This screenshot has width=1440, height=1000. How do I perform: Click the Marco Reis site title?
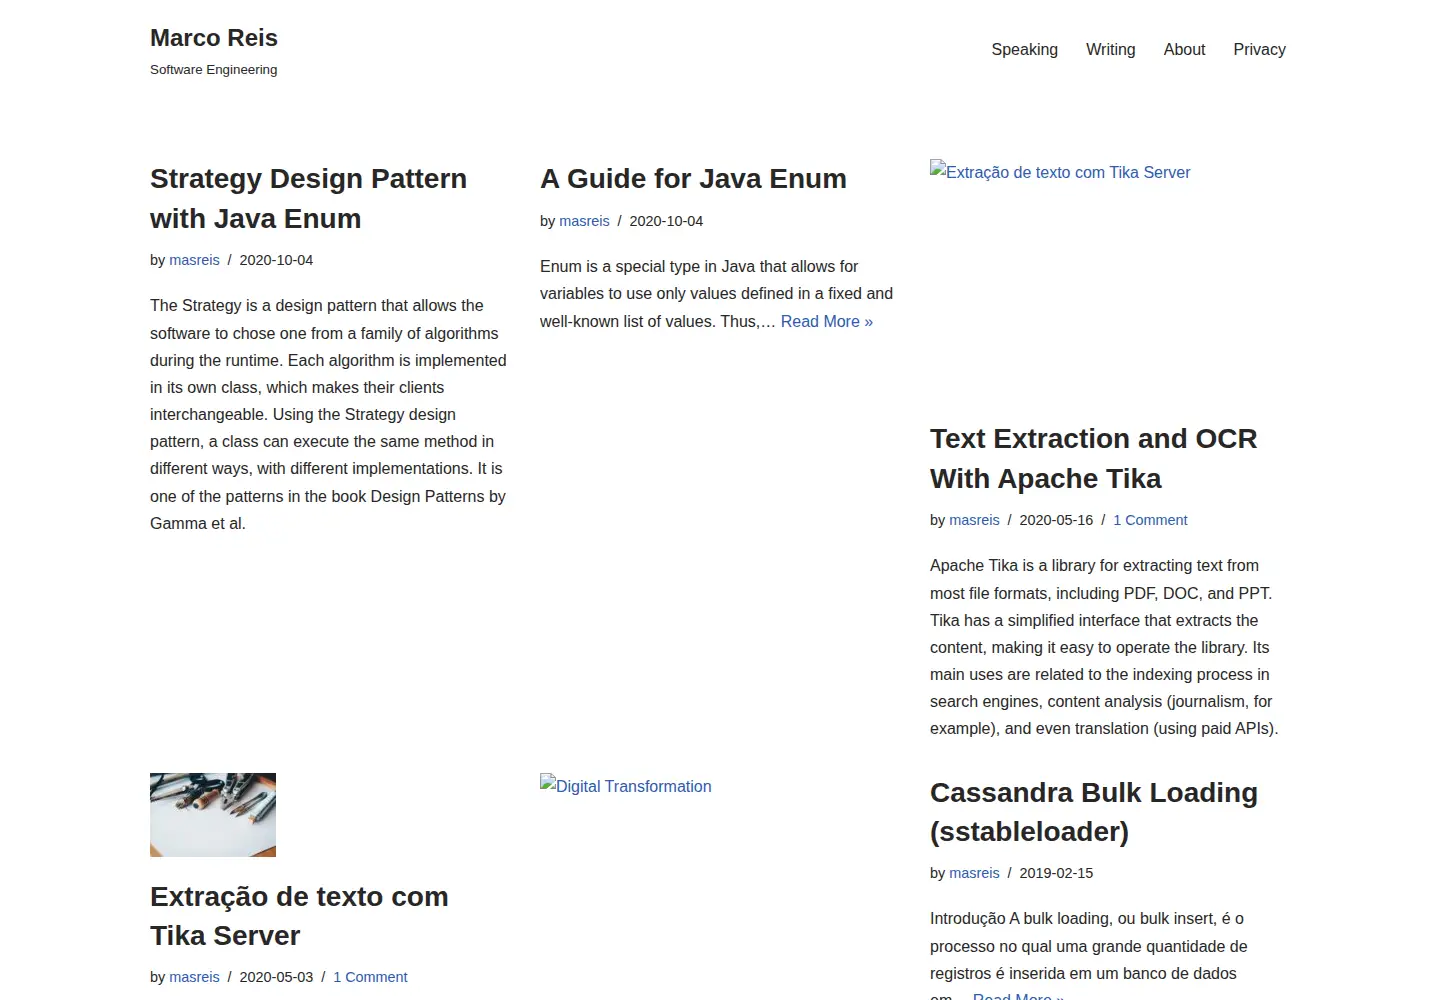214,38
